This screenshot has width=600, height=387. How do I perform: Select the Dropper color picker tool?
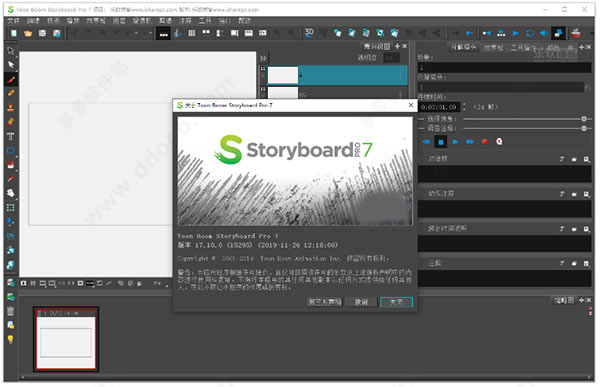[11, 179]
